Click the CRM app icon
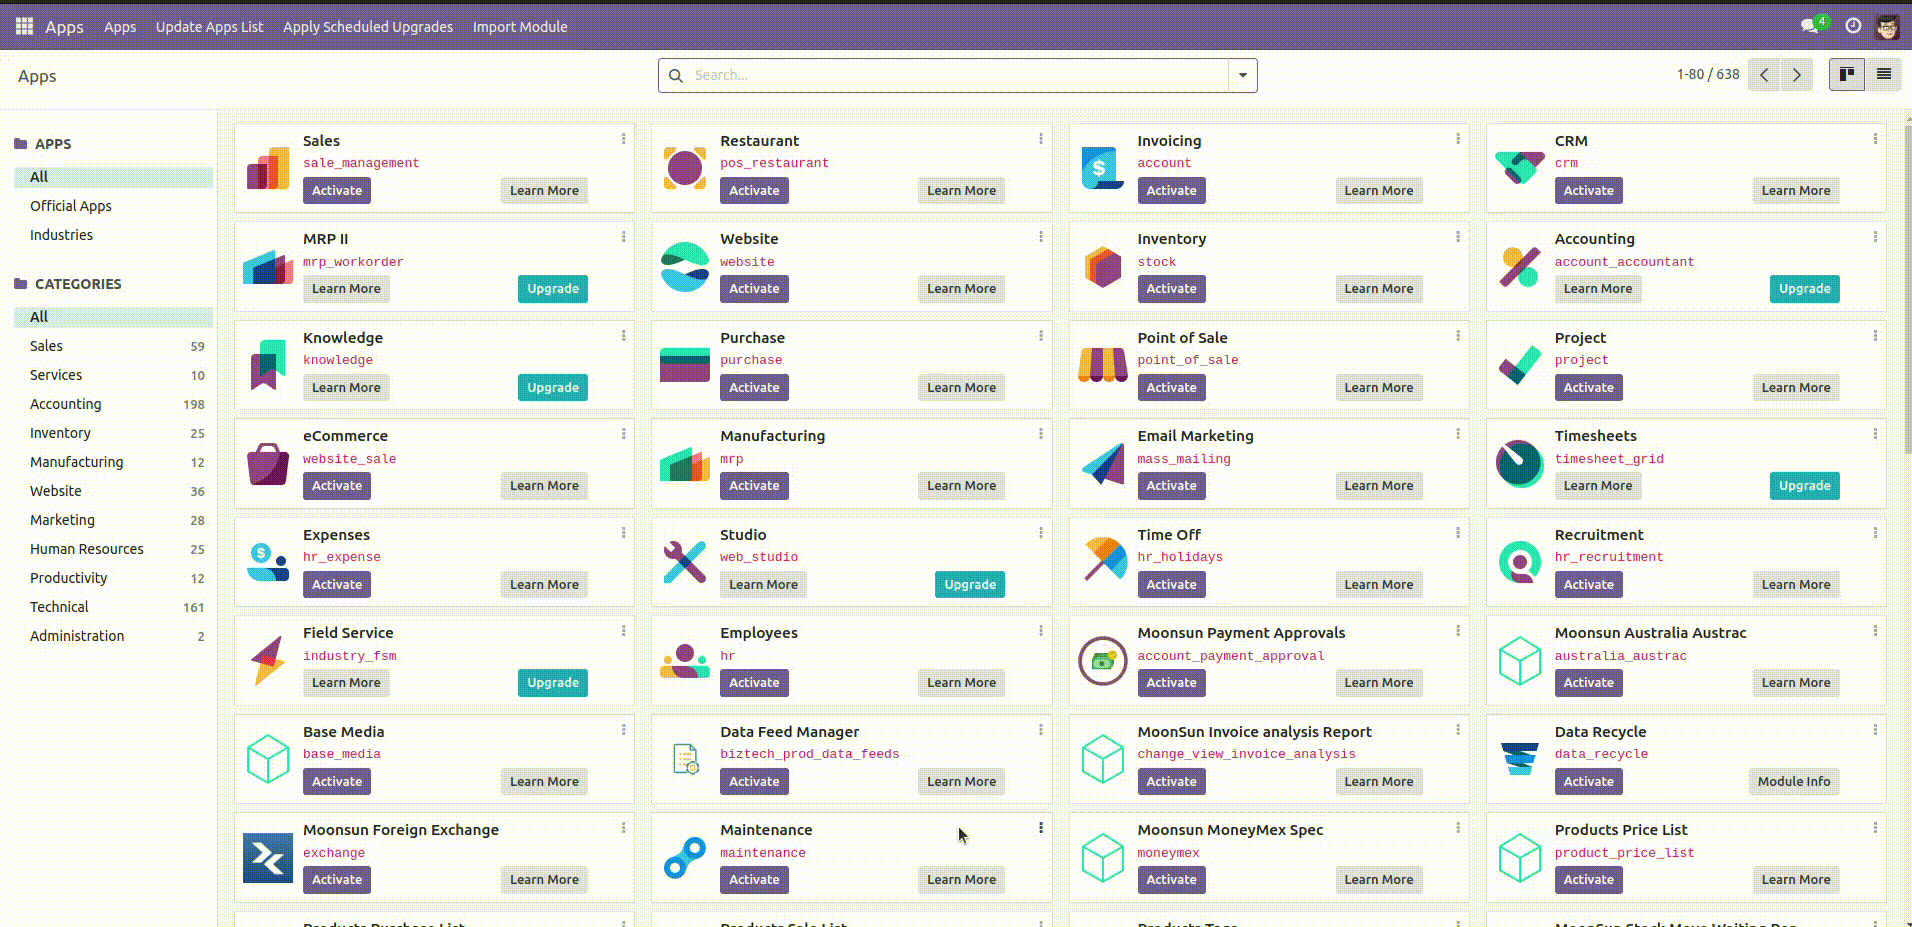Image resolution: width=1912 pixels, height=927 pixels. coord(1519,168)
